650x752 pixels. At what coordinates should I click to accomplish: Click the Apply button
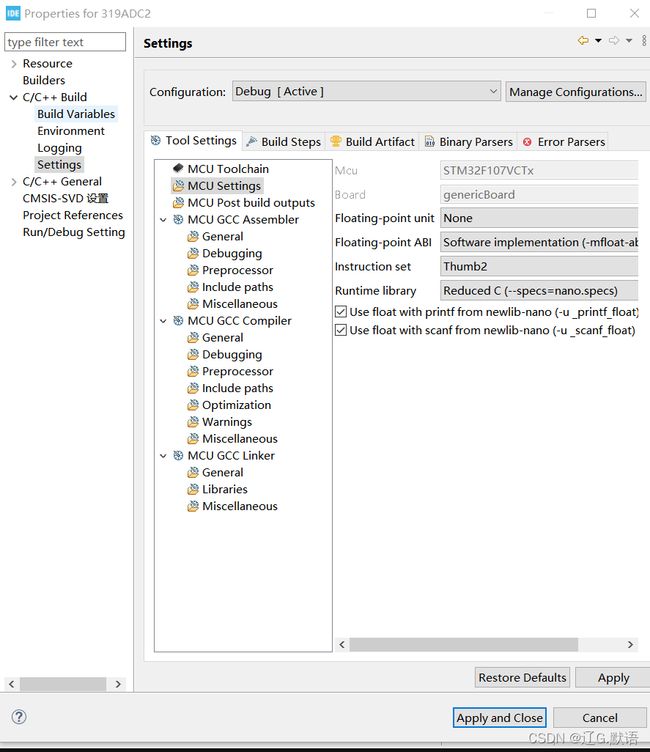coord(613,677)
